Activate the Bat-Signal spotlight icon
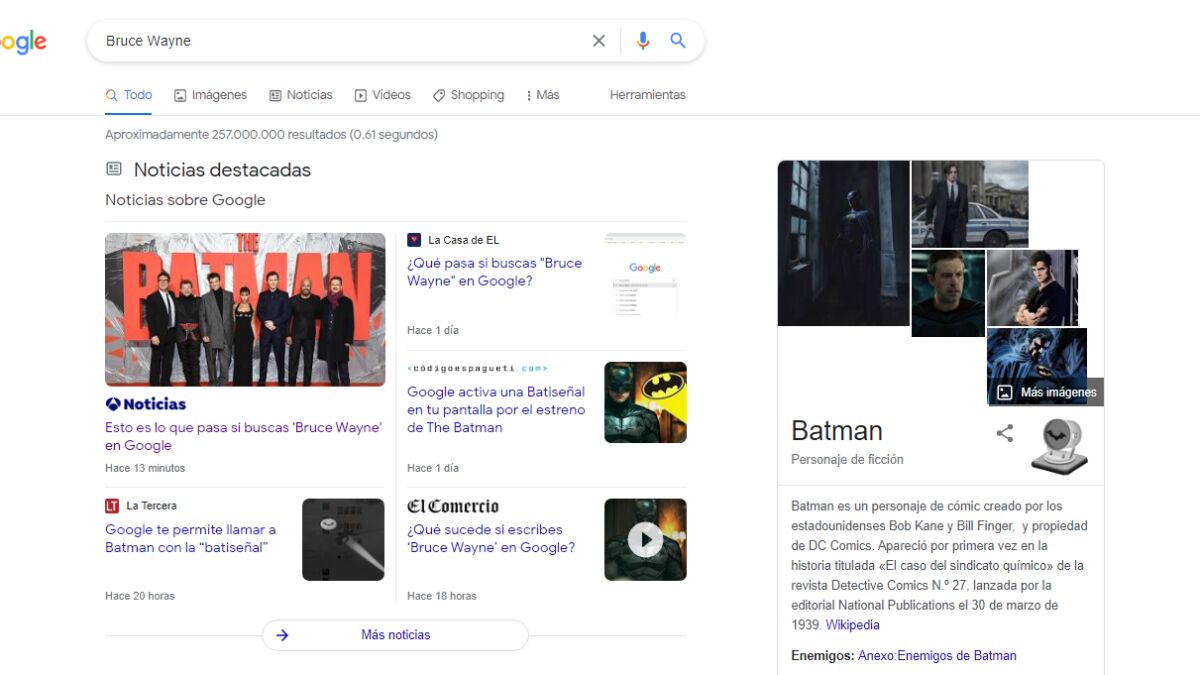Screen dimensions: 1200x675 pos(1059,446)
